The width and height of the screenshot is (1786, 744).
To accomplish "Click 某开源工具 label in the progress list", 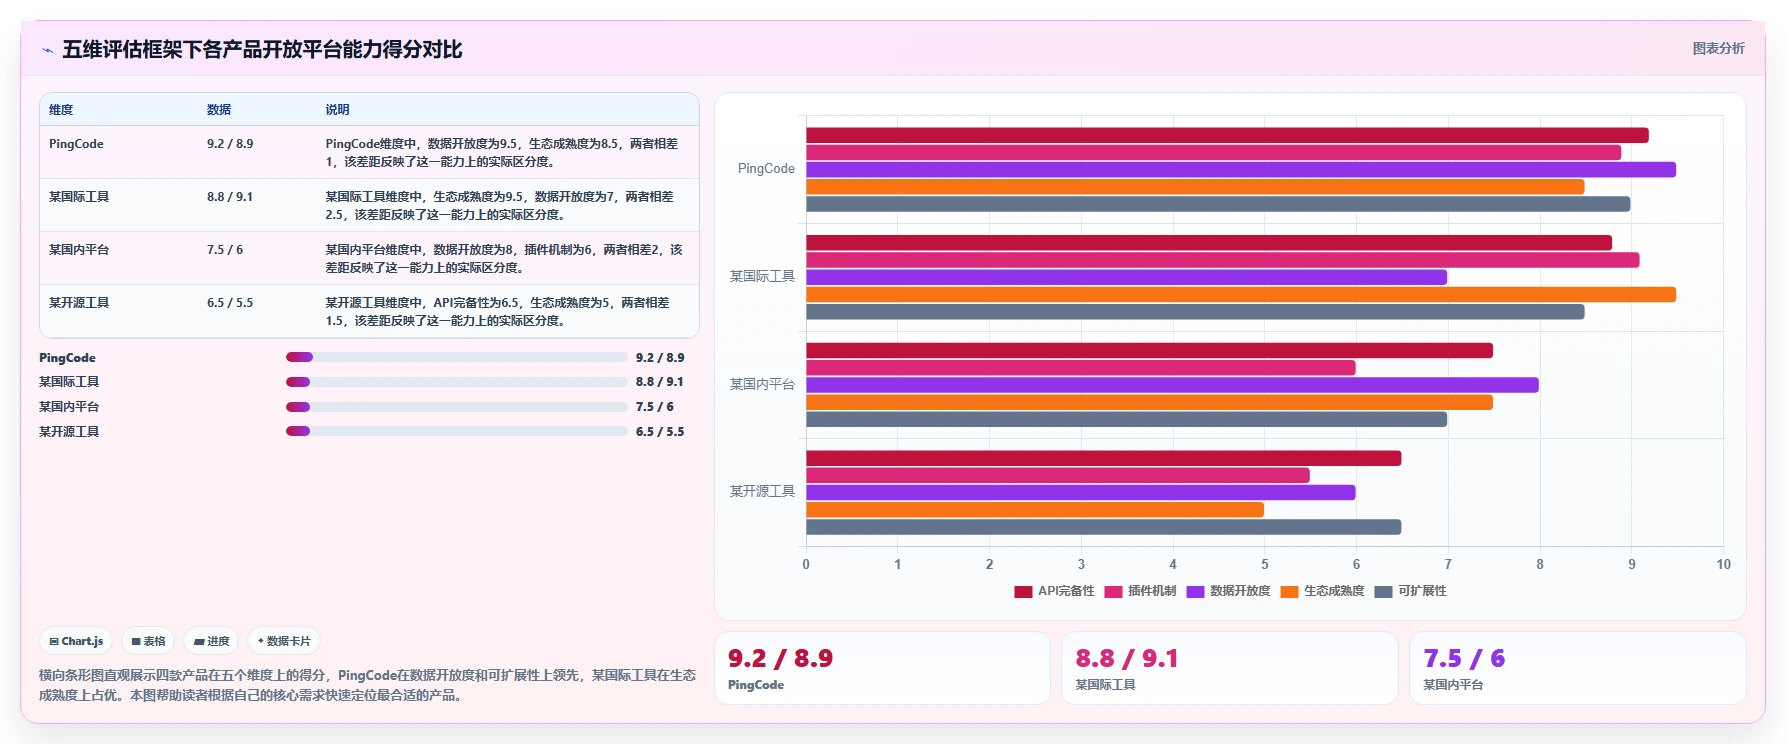I will pyautogui.click(x=69, y=432).
